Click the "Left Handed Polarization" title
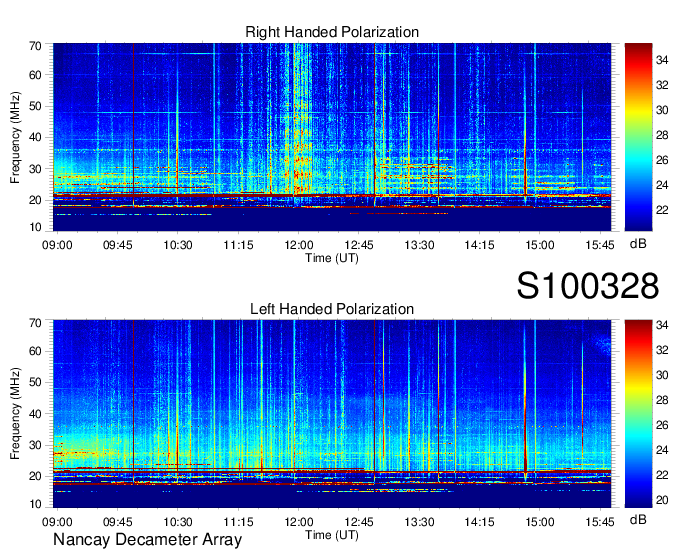This screenshot has width=680, height=552. pos(332,309)
